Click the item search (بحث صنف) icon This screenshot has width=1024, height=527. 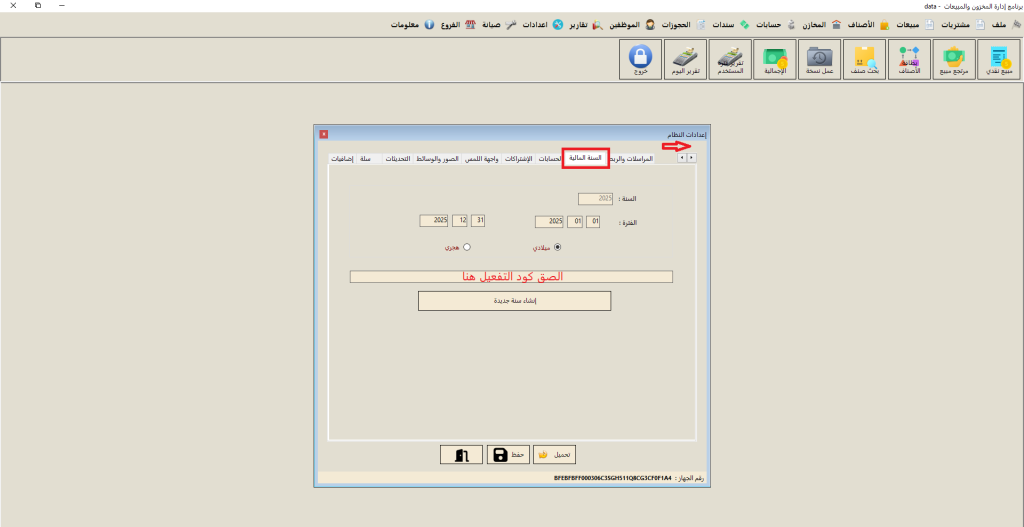[x=864, y=61]
